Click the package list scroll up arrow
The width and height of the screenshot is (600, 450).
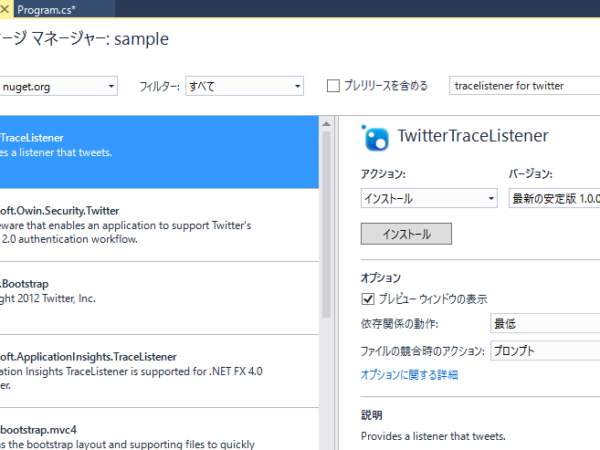[326, 124]
